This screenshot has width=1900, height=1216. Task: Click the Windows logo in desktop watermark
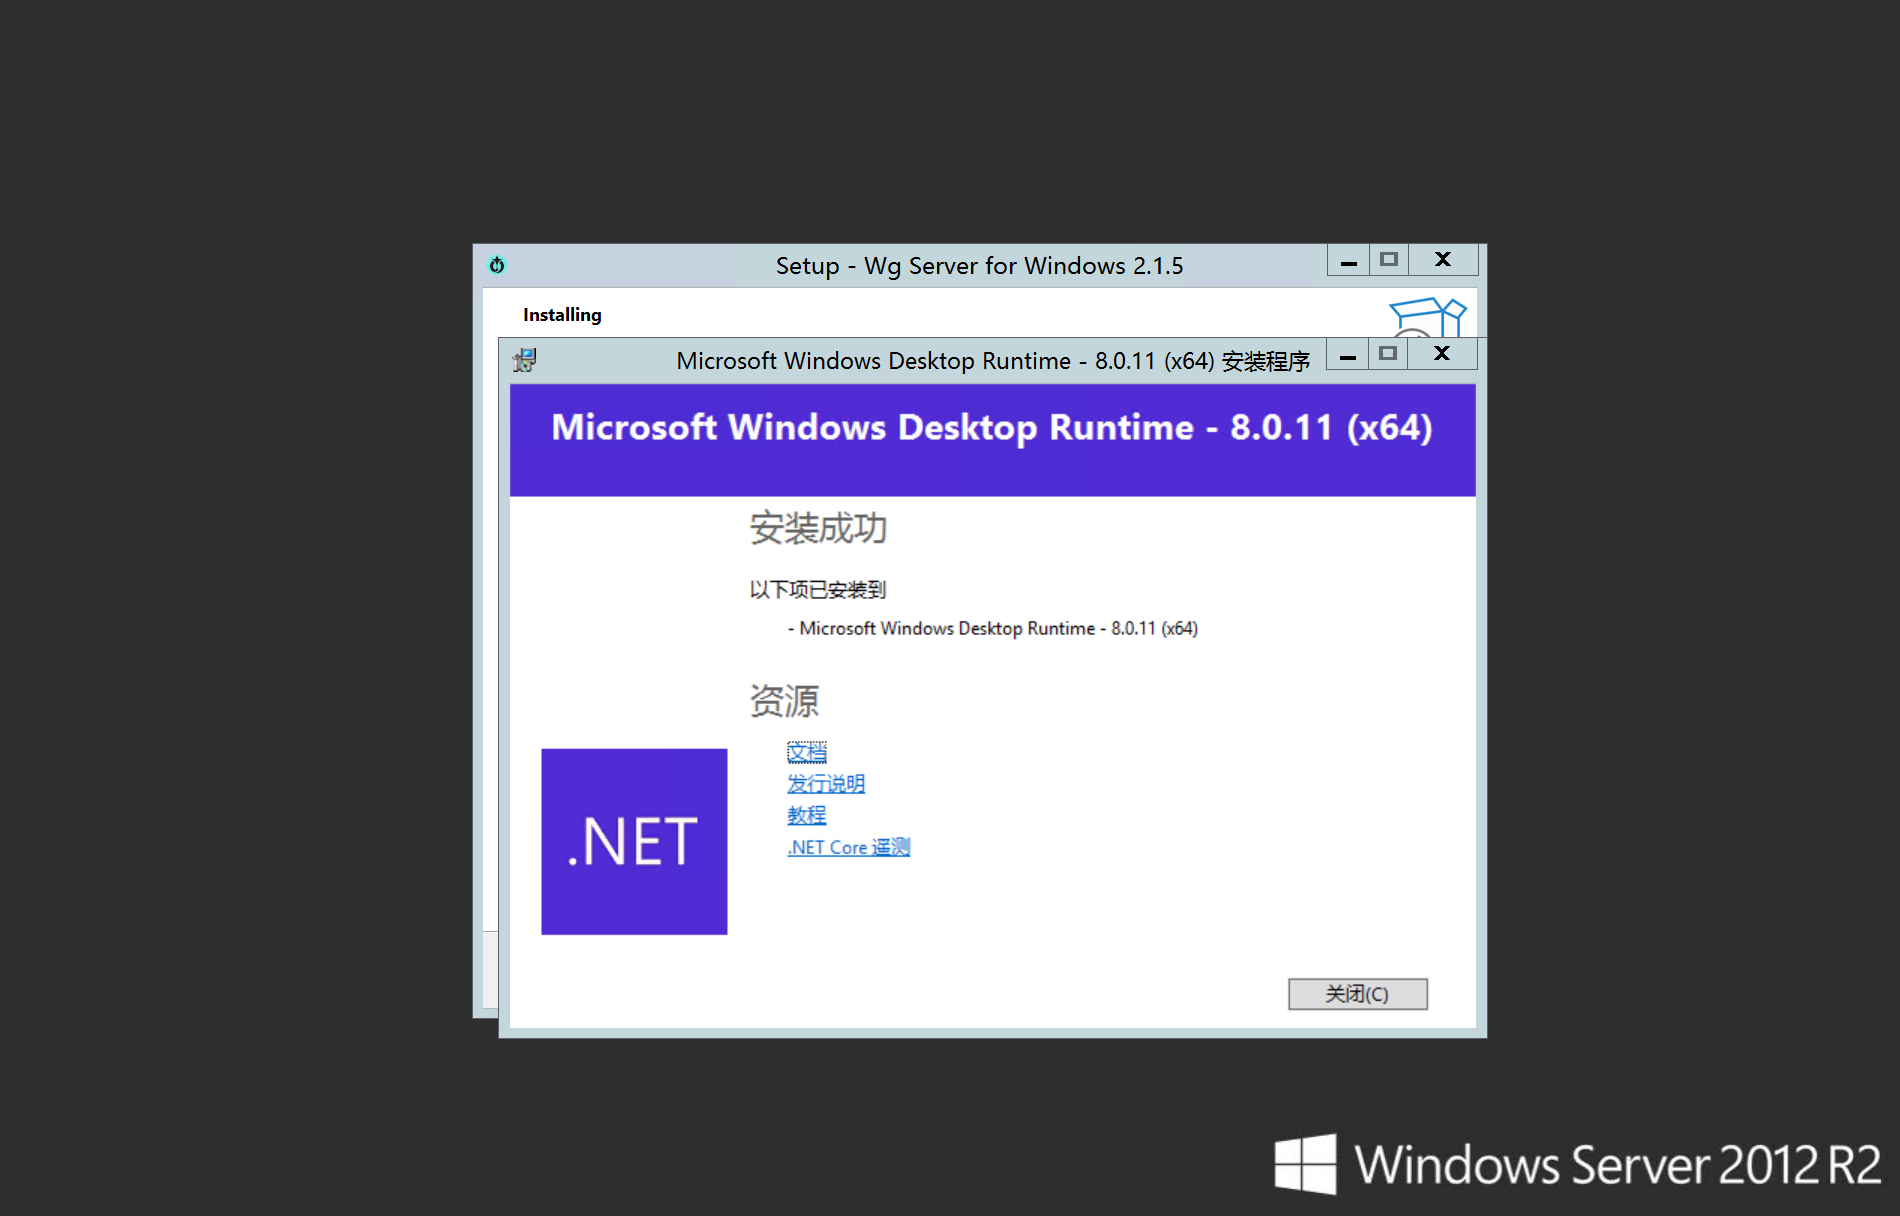click(1305, 1164)
